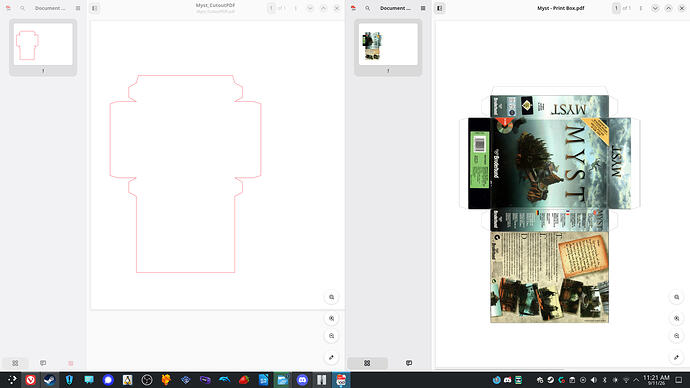Image resolution: width=690 pixels, height=388 pixels.
Task: Open the strawberry icon app on taskbar
Action: point(244,380)
